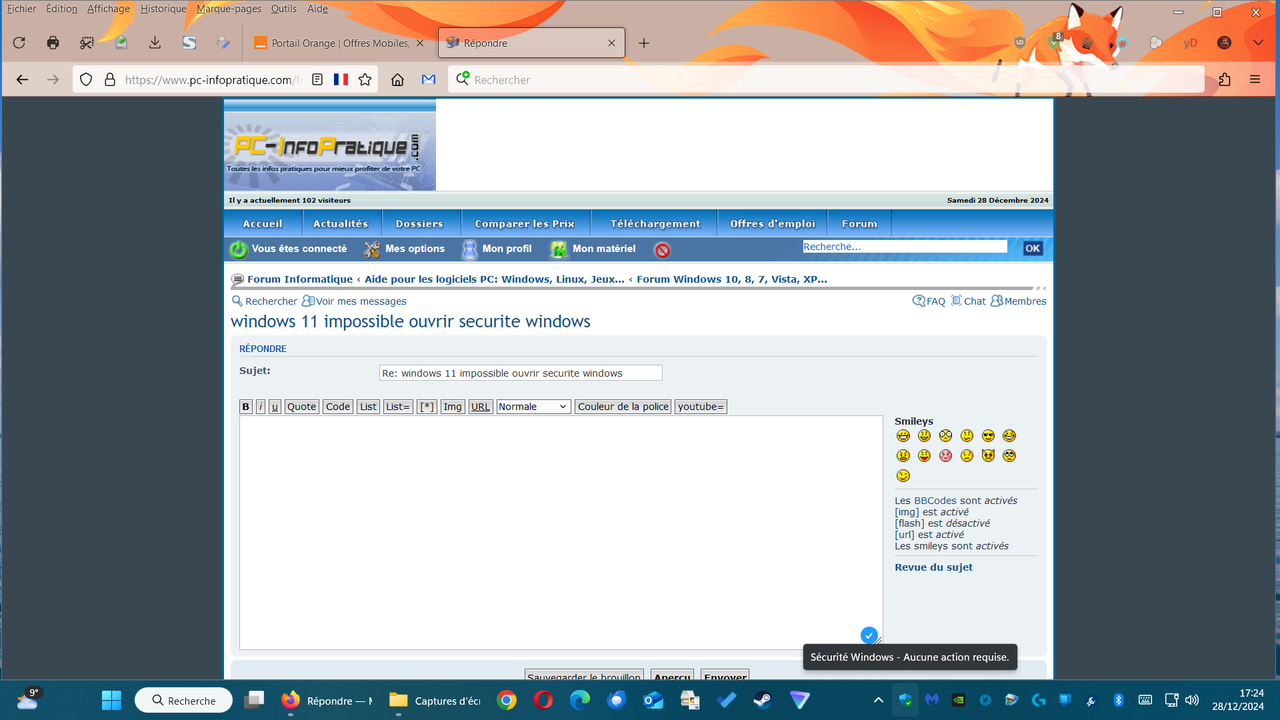
Task: Open the Gmail shortcut icon
Action: pyautogui.click(x=428, y=79)
